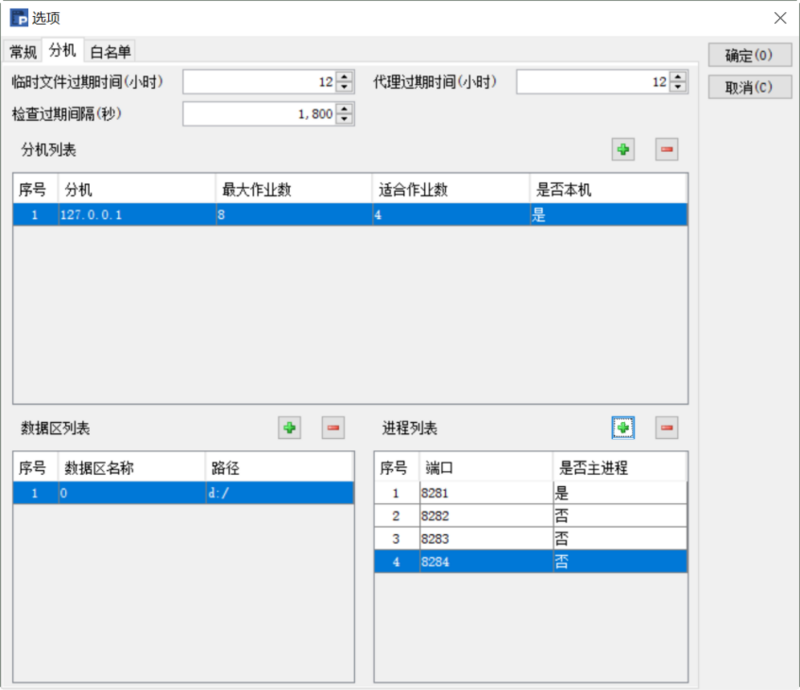This screenshot has width=800, height=690.
Task: Click 适合作业数 value 4 cell
Action: click(451, 215)
